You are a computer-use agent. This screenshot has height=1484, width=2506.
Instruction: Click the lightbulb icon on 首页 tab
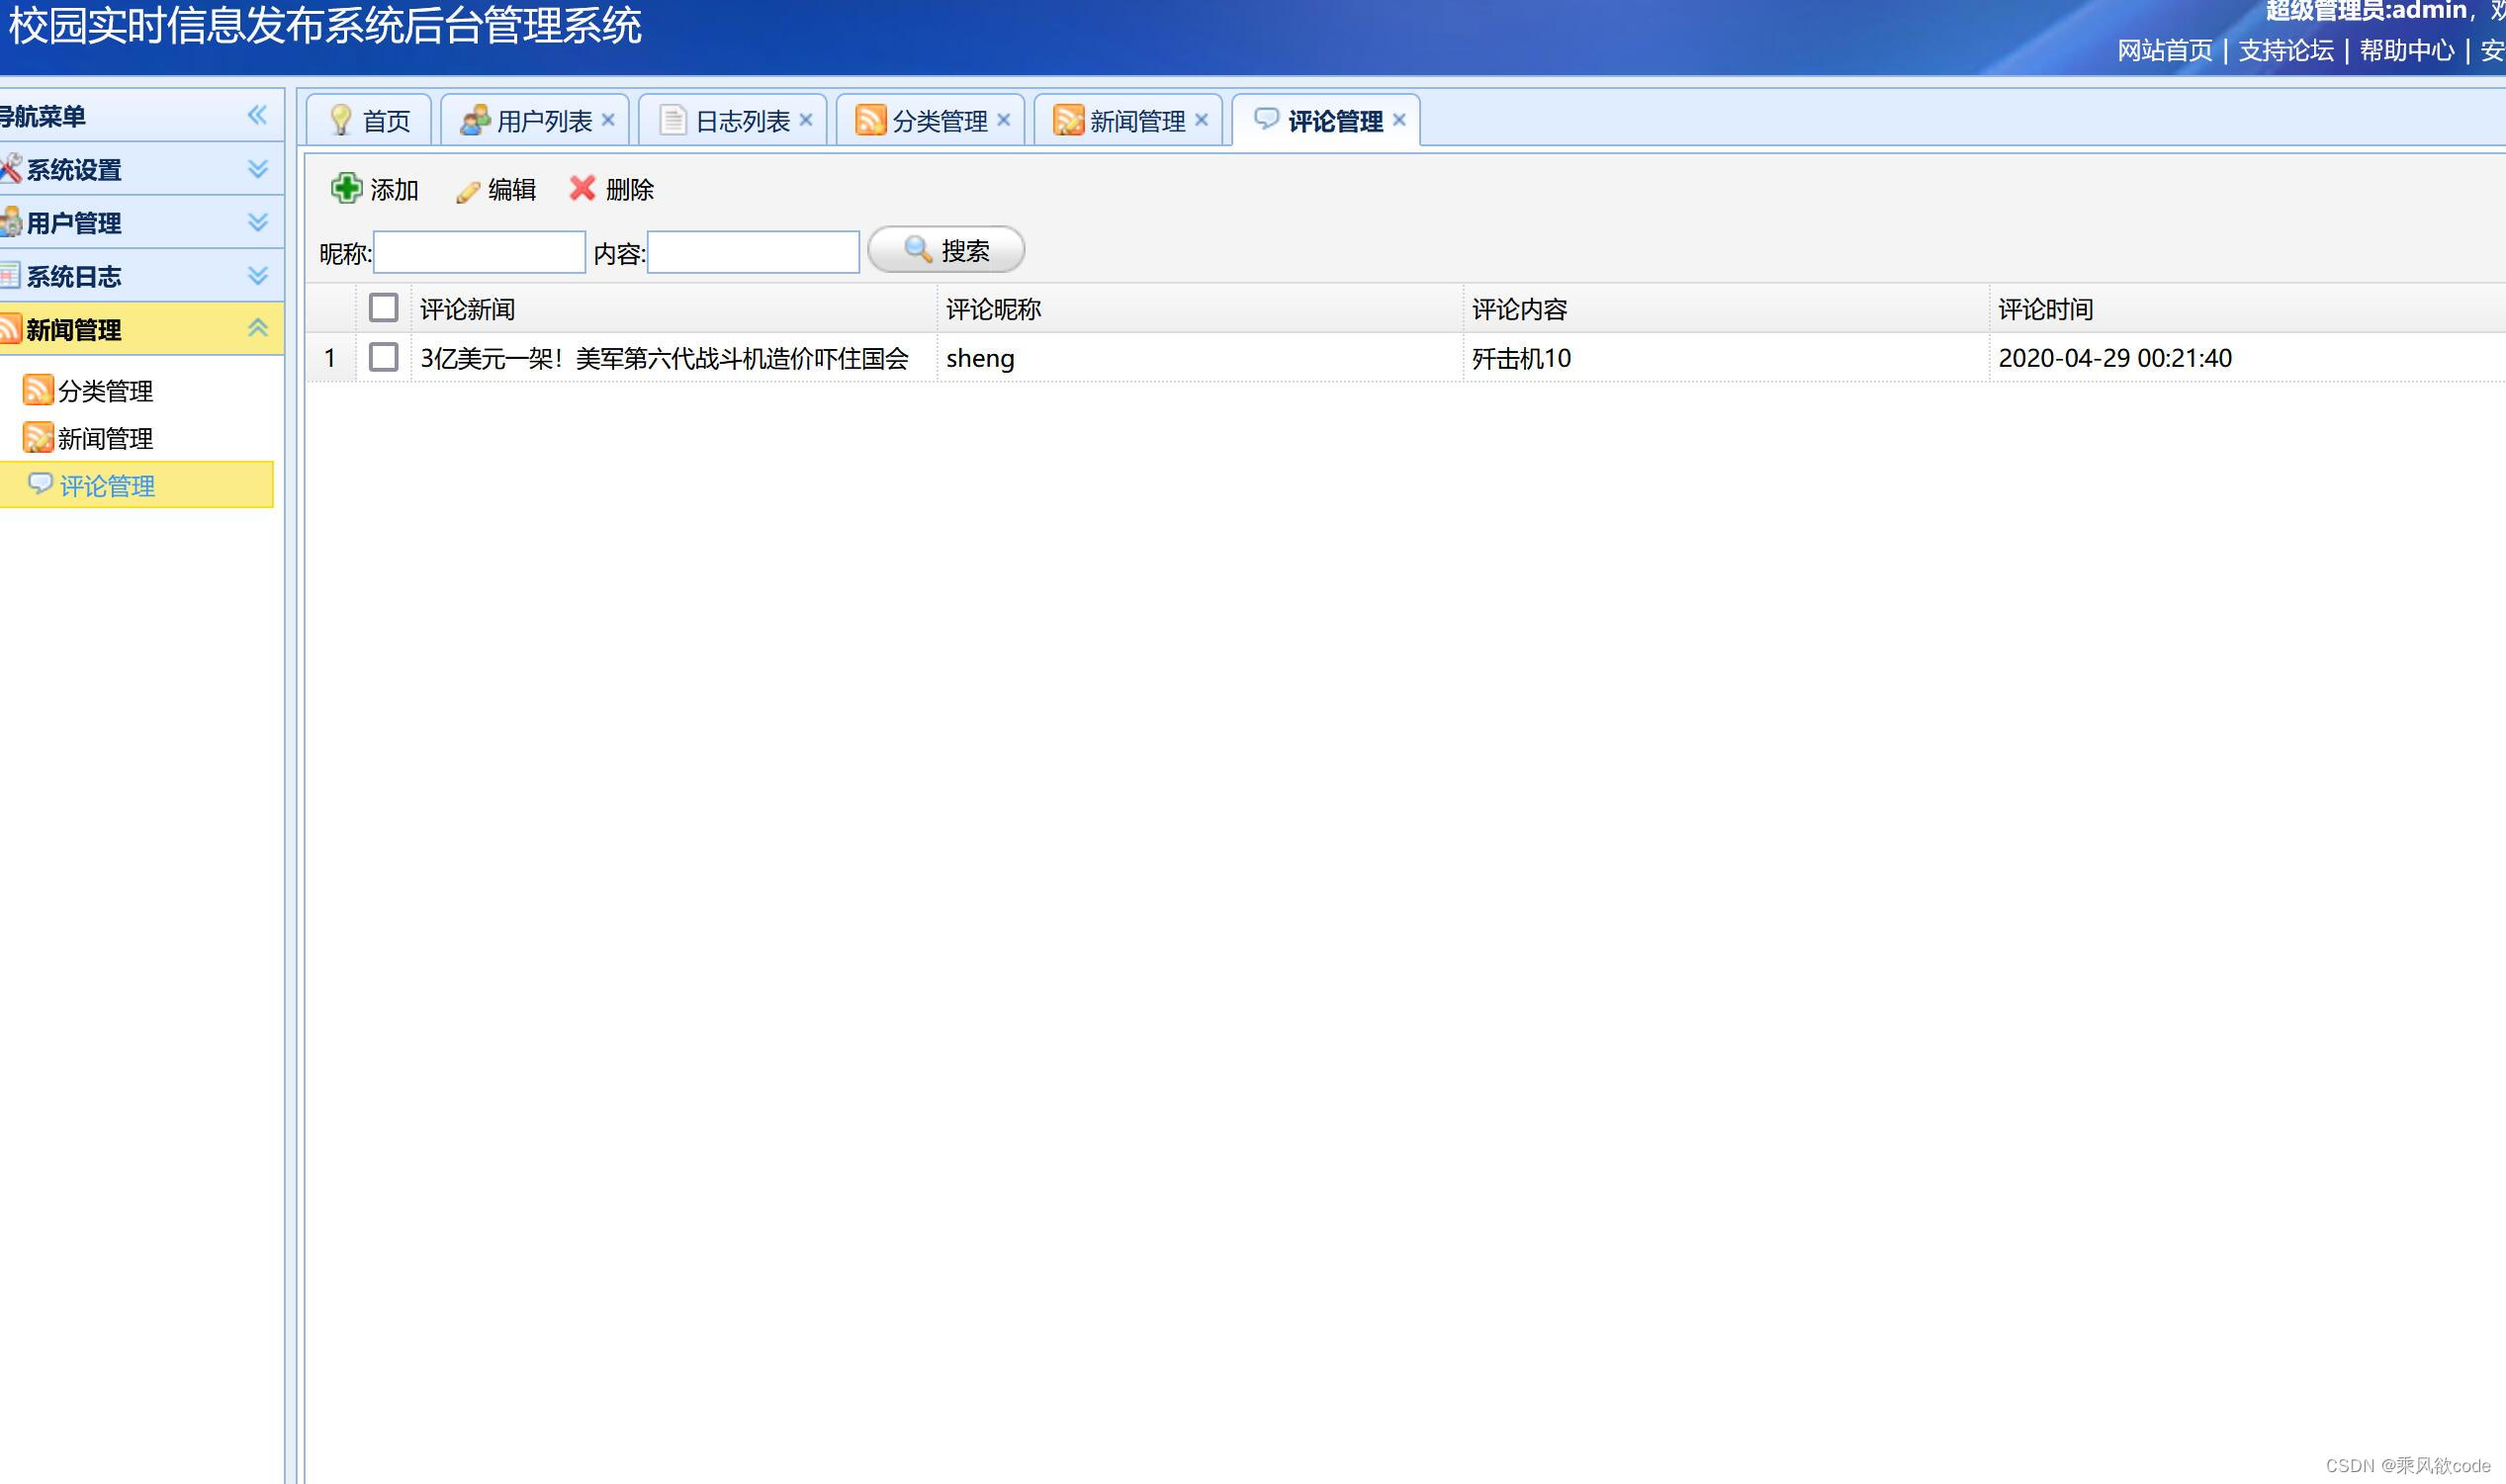tap(340, 119)
